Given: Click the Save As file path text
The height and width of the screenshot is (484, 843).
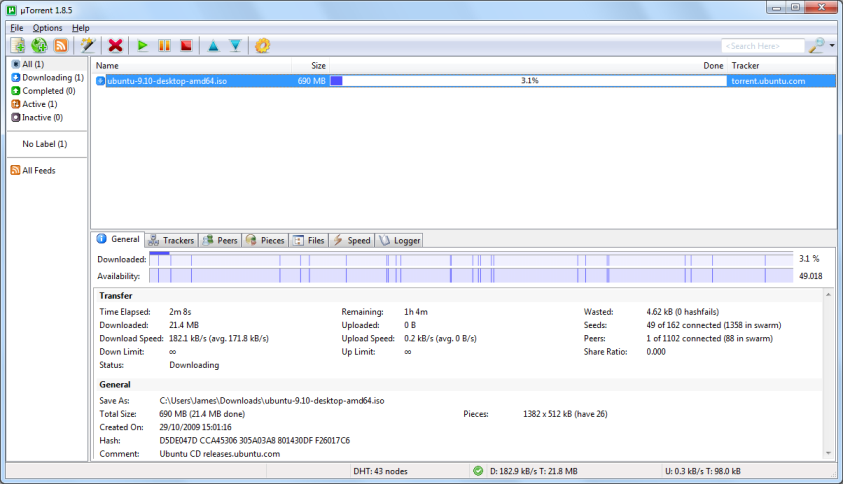Looking at the screenshot, I should point(272,401).
